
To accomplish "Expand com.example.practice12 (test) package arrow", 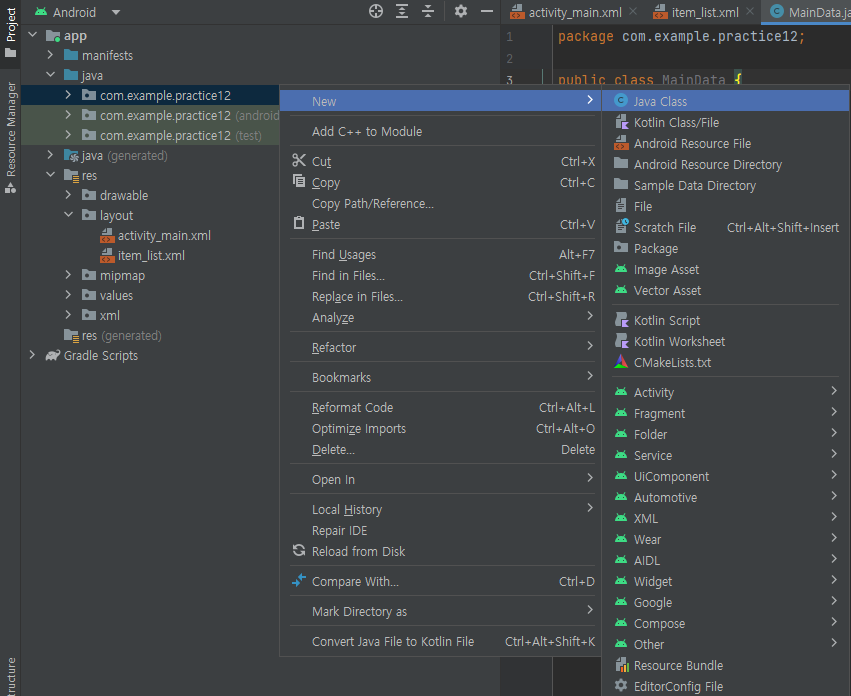I will coord(68,135).
